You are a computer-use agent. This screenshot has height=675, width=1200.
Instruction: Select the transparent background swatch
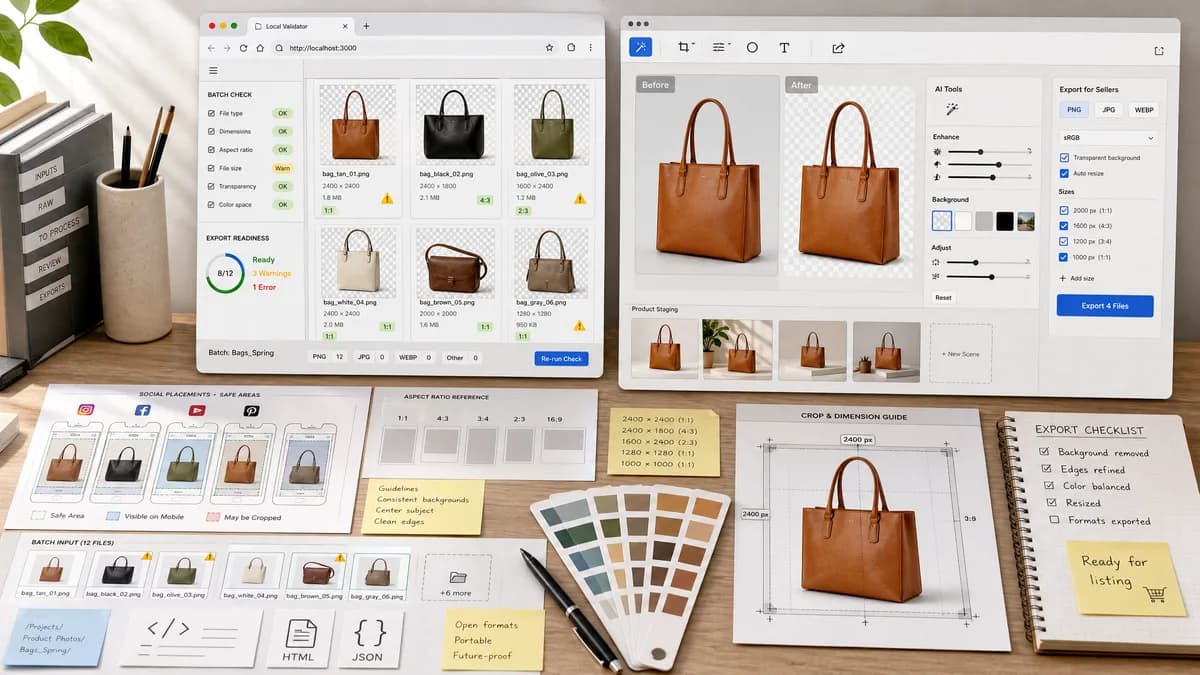click(941, 221)
